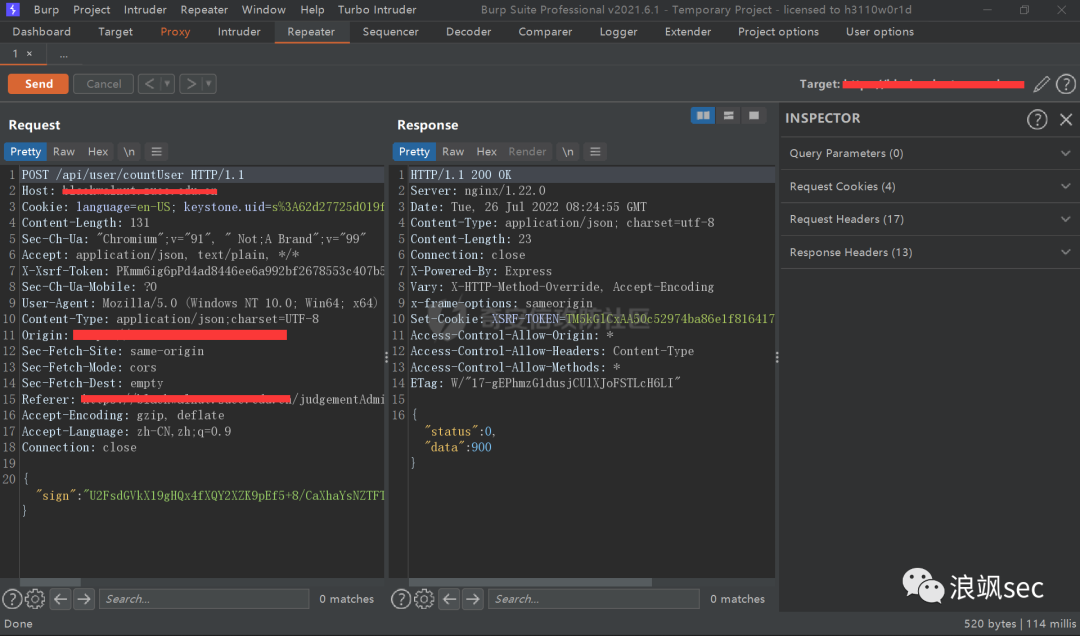This screenshot has width=1080, height=636.
Task: Expand Response Headers (13) section
Action: point(930,252)
